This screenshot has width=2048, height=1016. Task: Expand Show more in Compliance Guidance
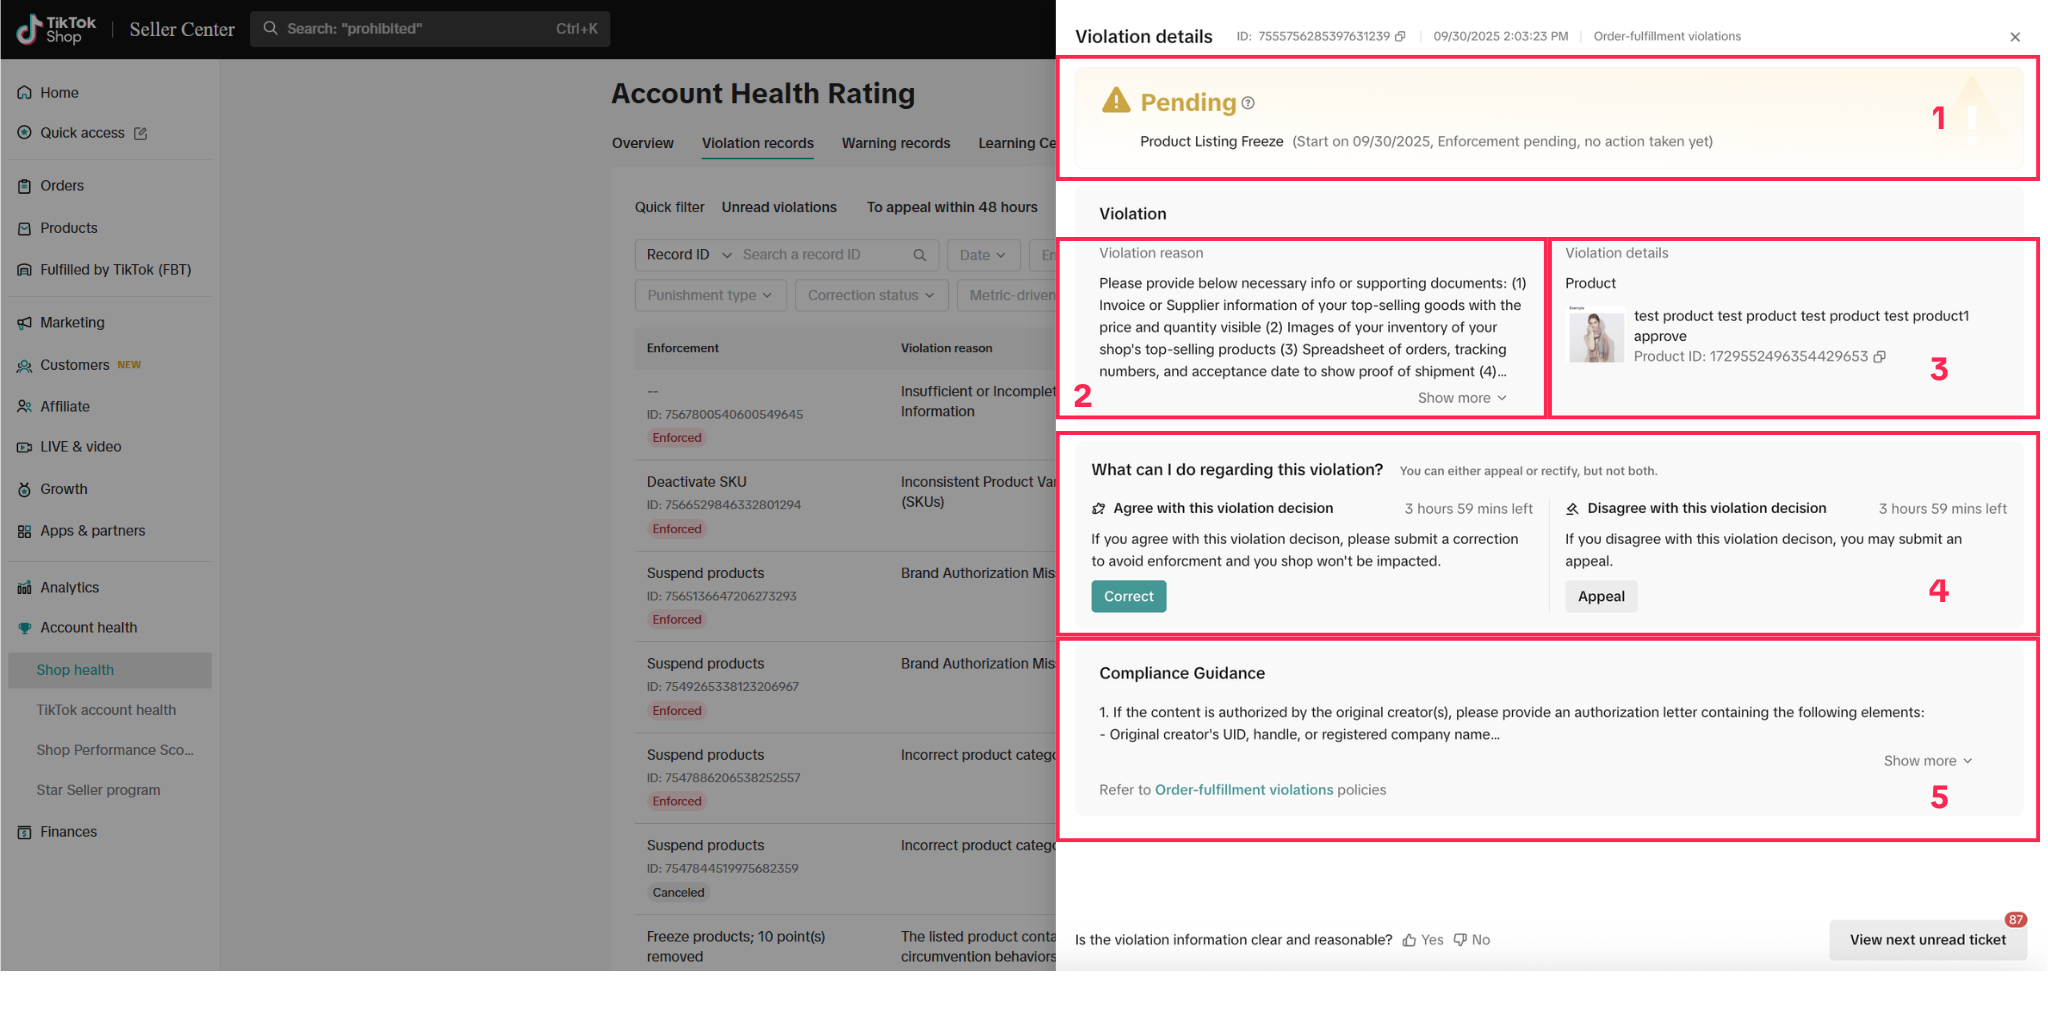click(1928, 761)
